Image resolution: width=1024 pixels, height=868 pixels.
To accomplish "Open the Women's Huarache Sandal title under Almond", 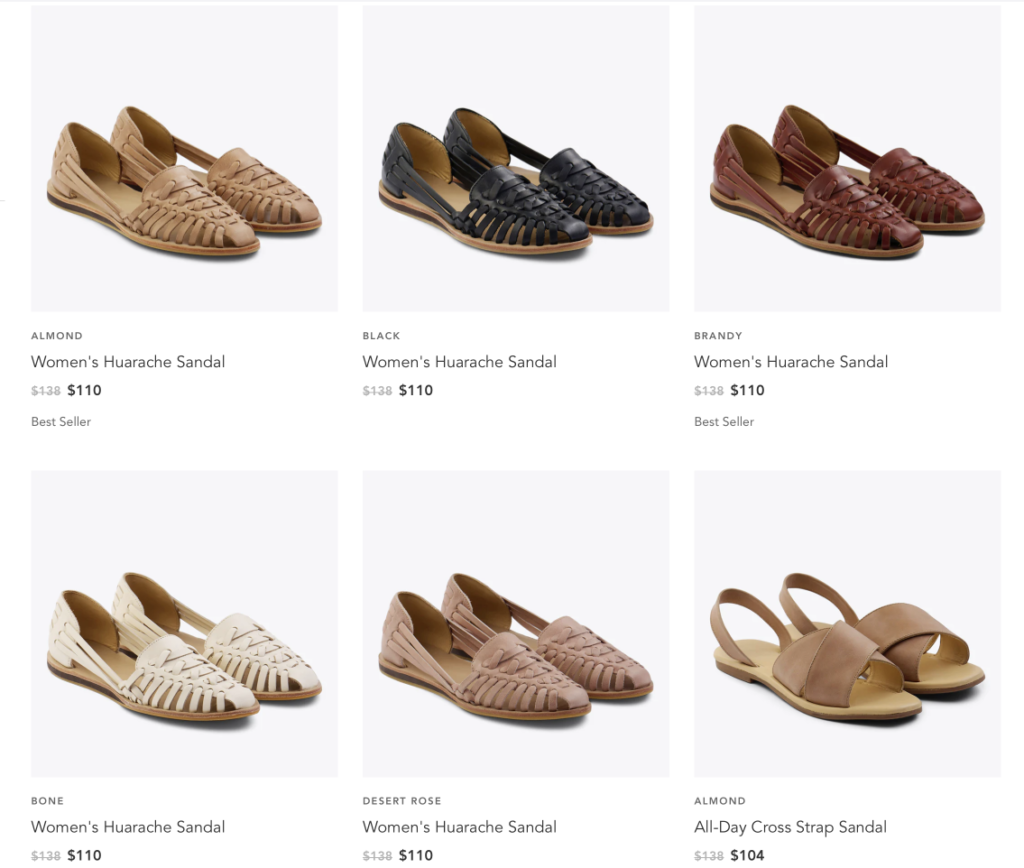I will [x=128, y=362].
